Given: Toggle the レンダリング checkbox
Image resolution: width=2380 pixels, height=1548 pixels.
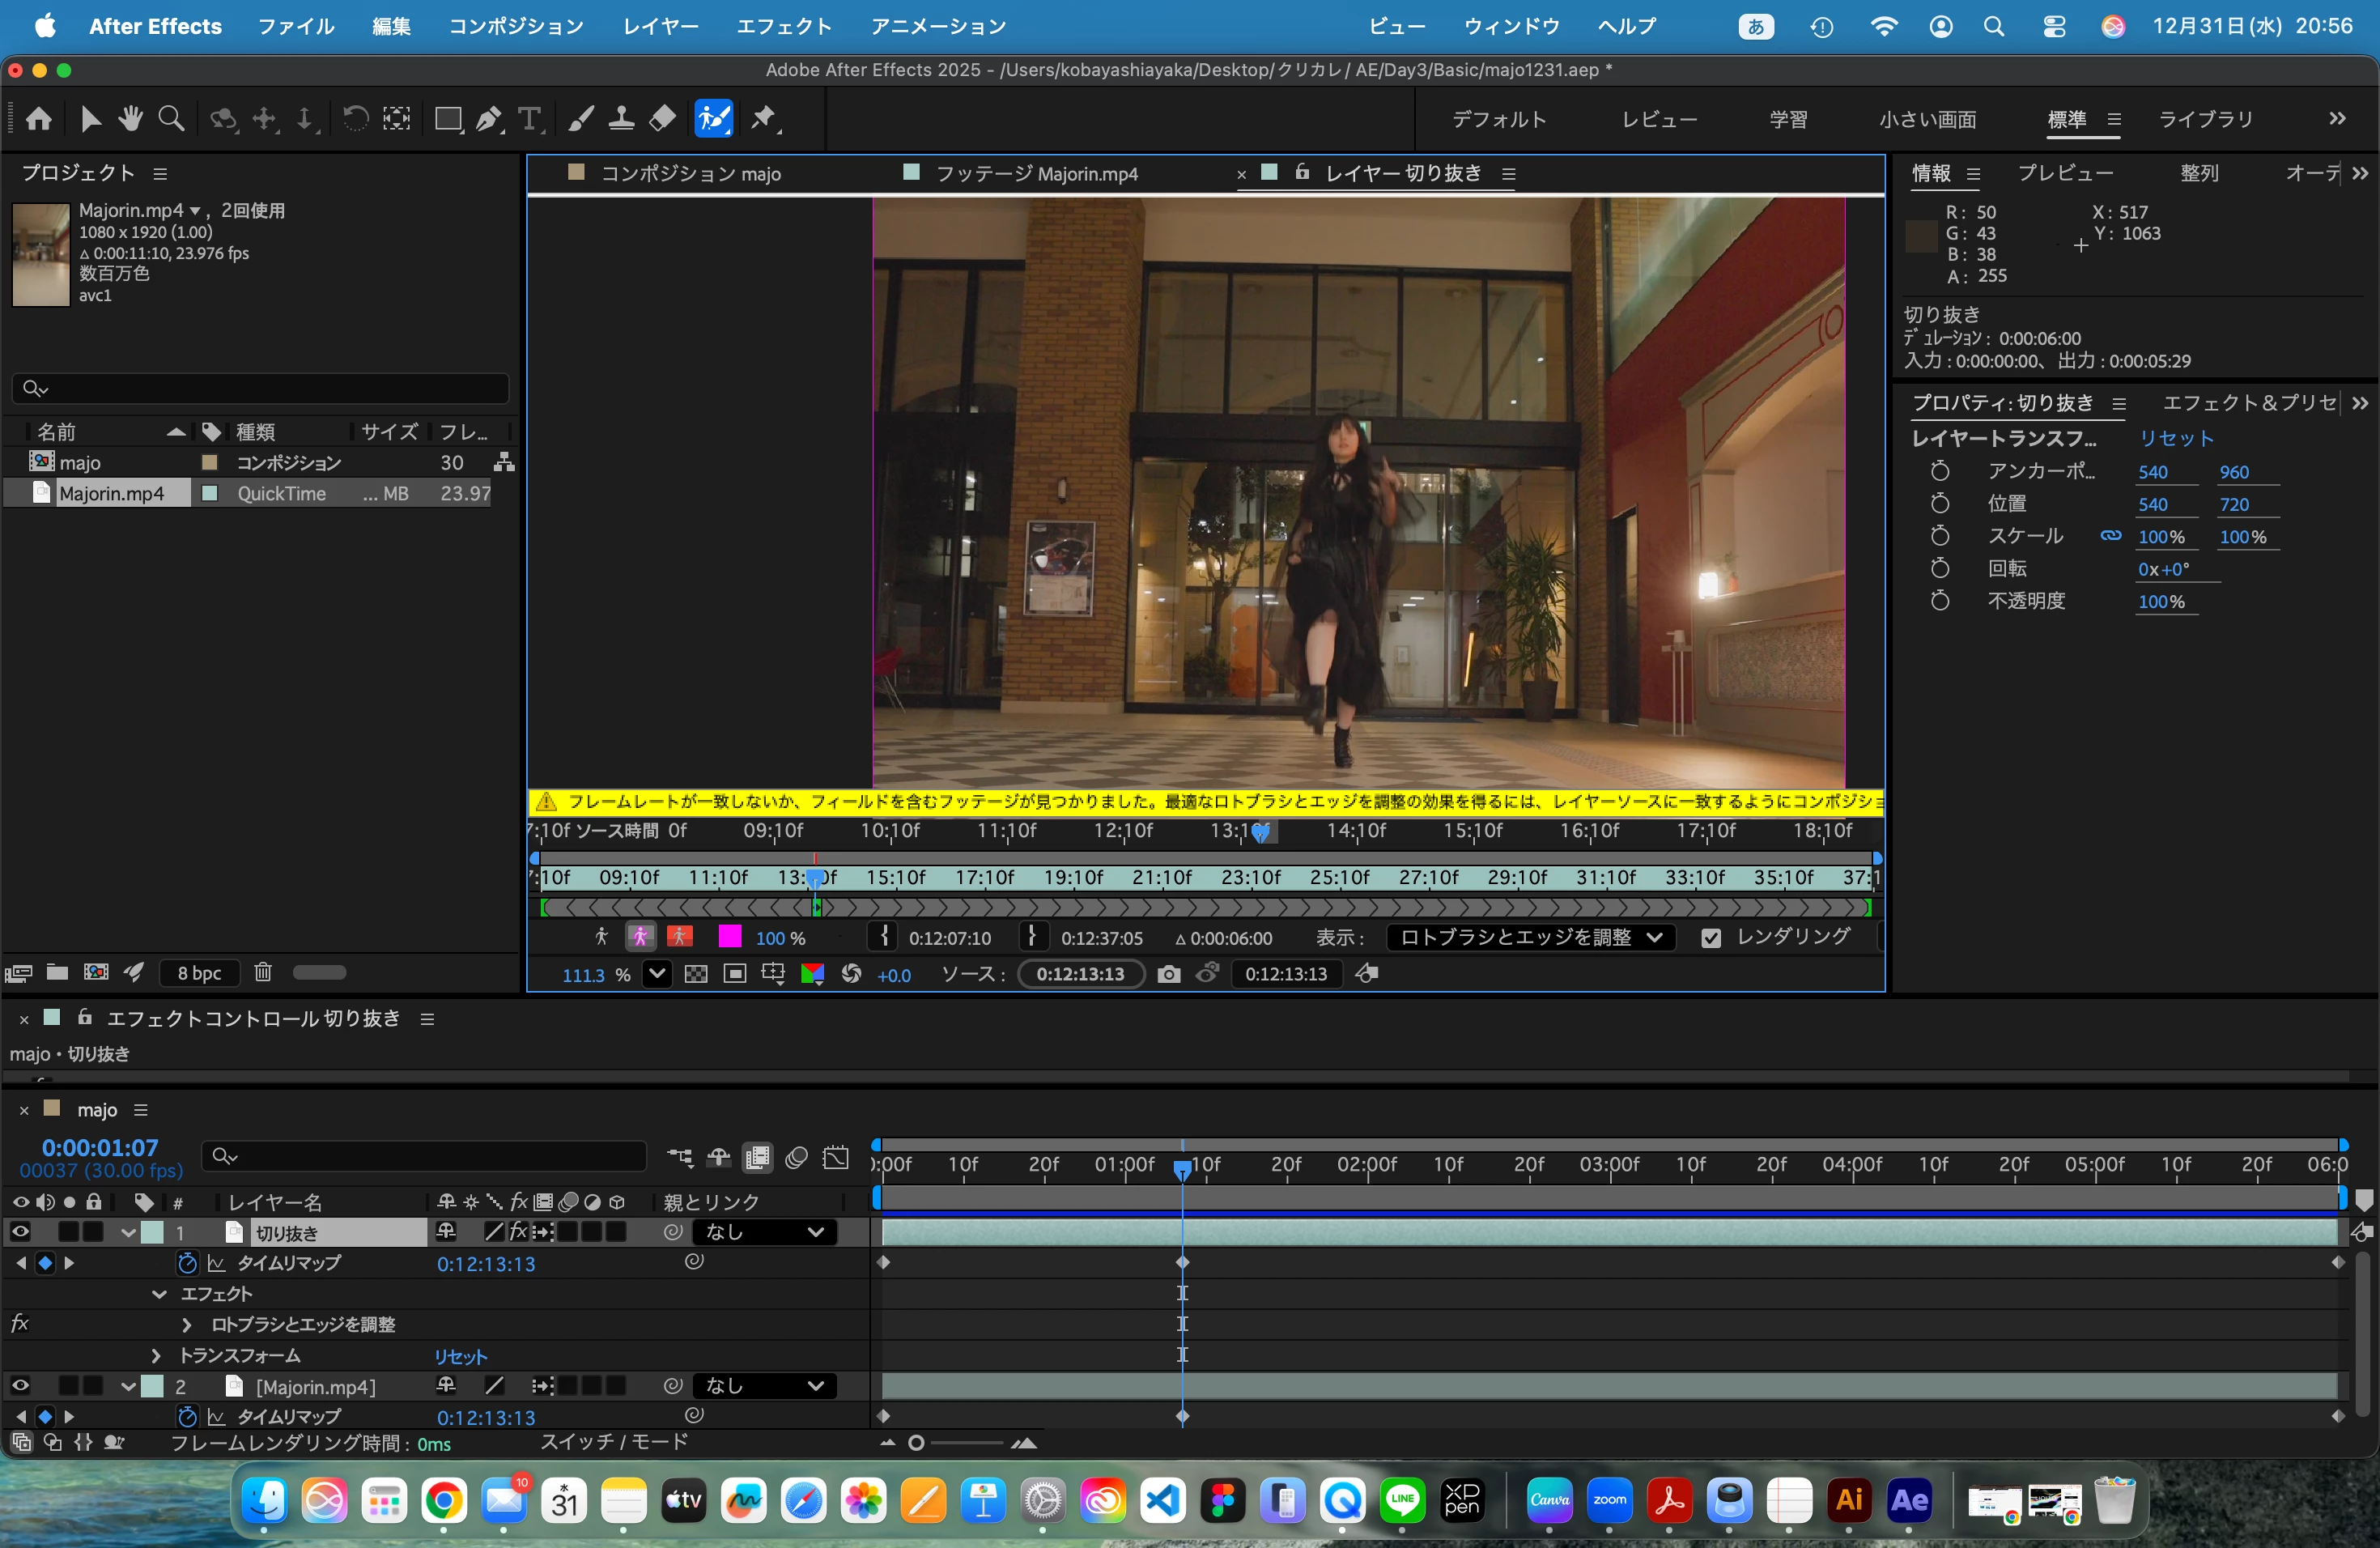Looking at the screenshot, I should [x=1711, y=938].
